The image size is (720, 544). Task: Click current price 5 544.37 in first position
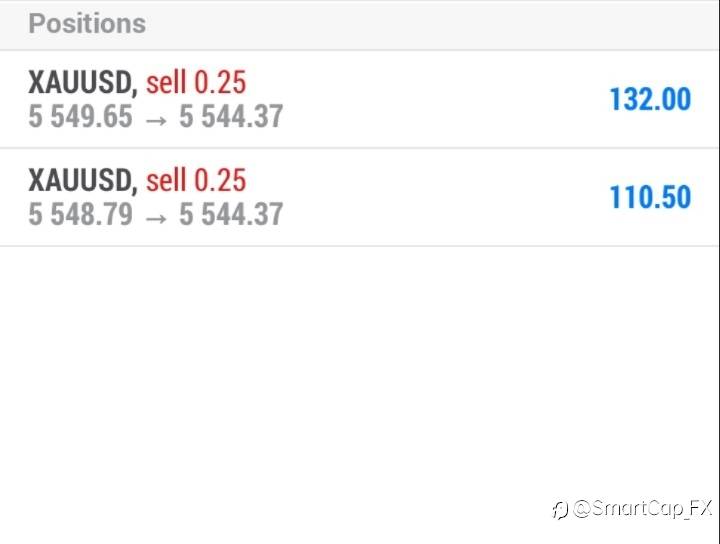coord(231,117)
